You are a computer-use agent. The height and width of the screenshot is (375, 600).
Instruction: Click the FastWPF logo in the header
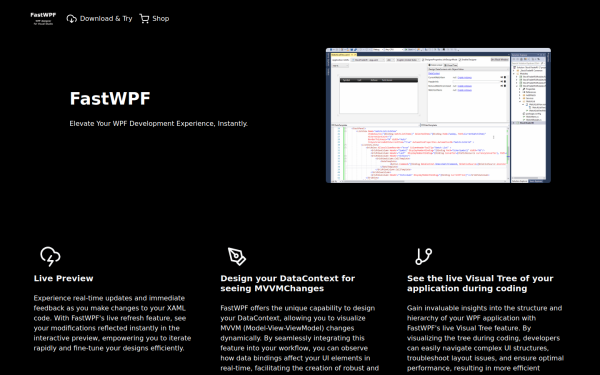[x=43, y=18]
